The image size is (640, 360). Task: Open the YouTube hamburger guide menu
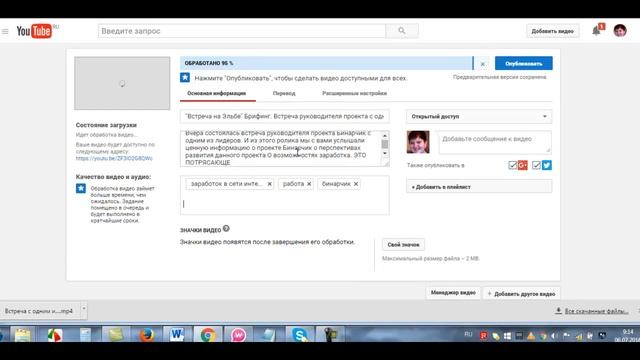(x=5, y=31)
